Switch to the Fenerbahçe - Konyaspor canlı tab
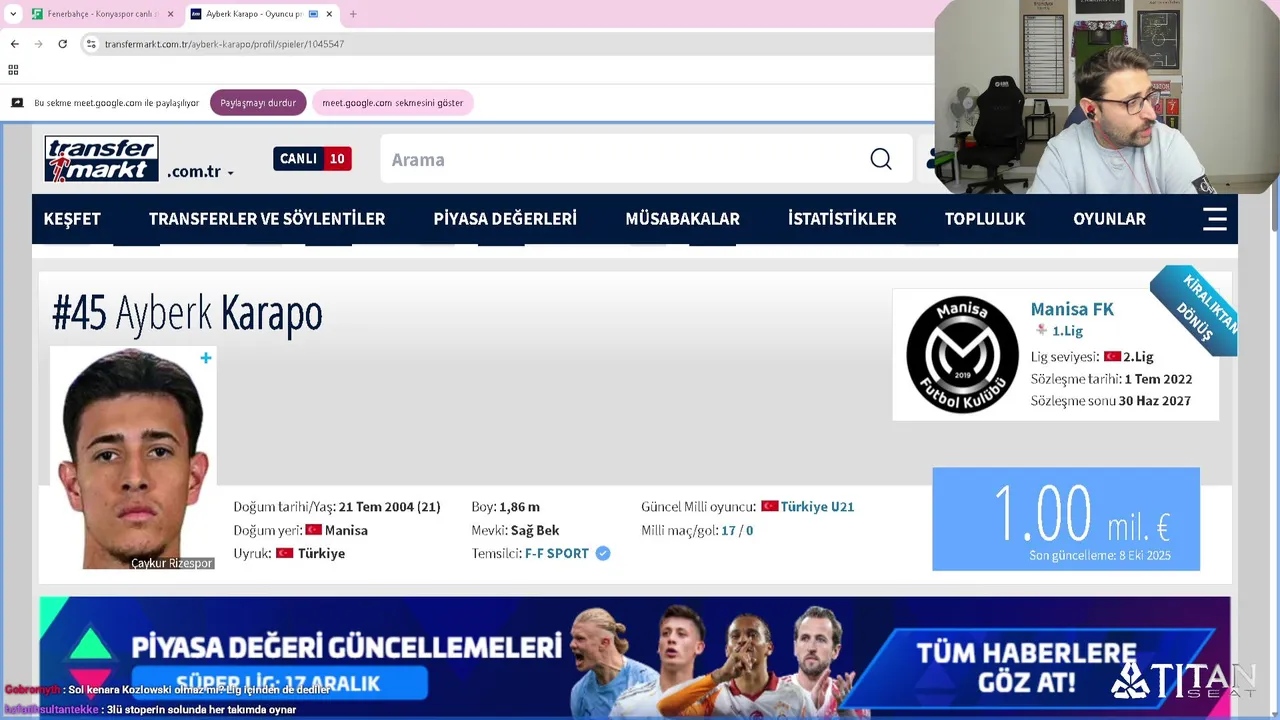This screenshot has height=720, width=1280. coord(102,14)
